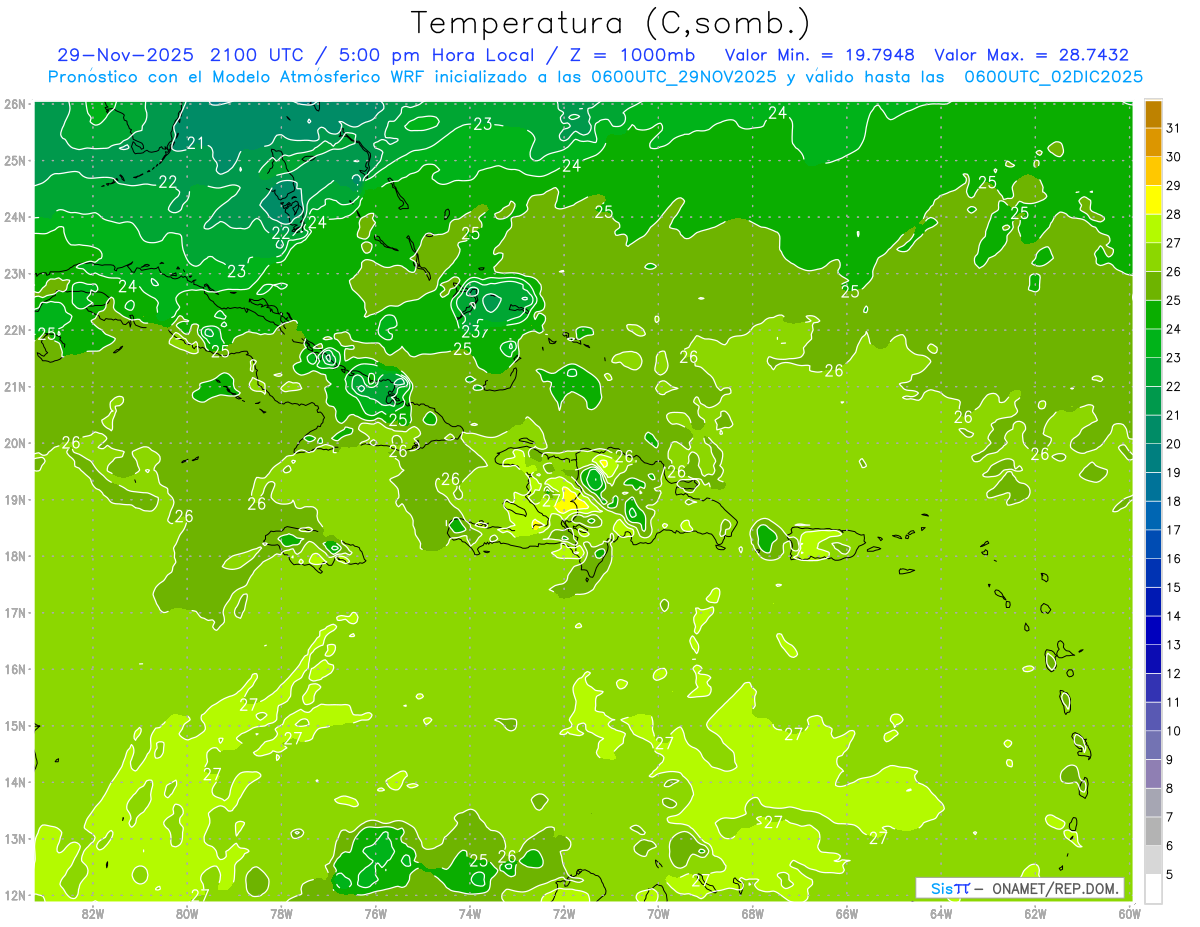The image size is (1200, 927).
Task: Click the latitude axis label '26N'
Action: 14,104
